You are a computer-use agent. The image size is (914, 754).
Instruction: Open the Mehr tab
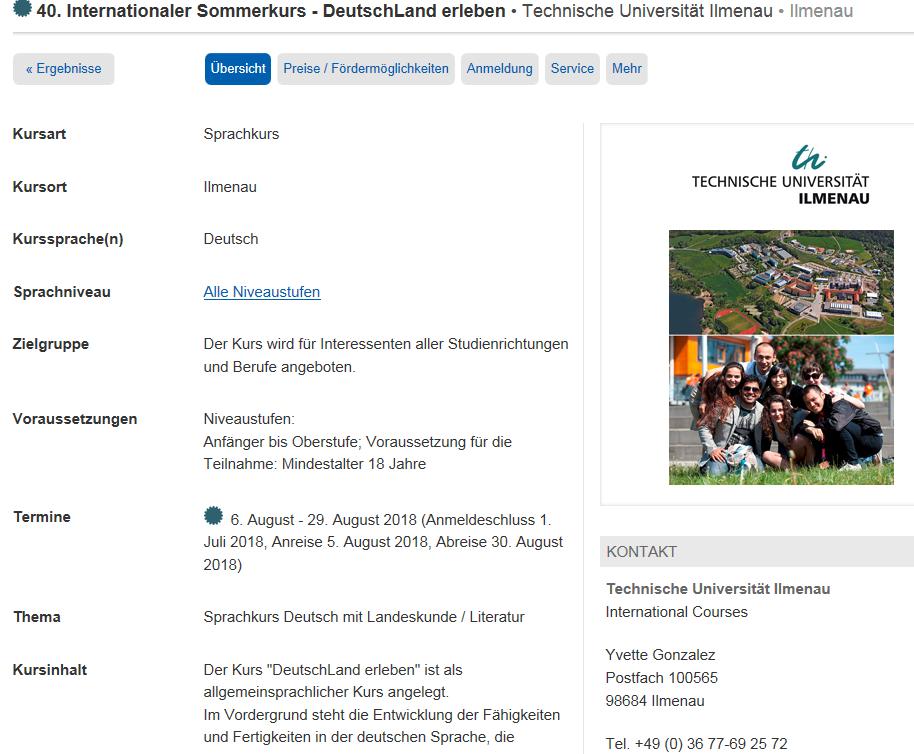(627, 69)
